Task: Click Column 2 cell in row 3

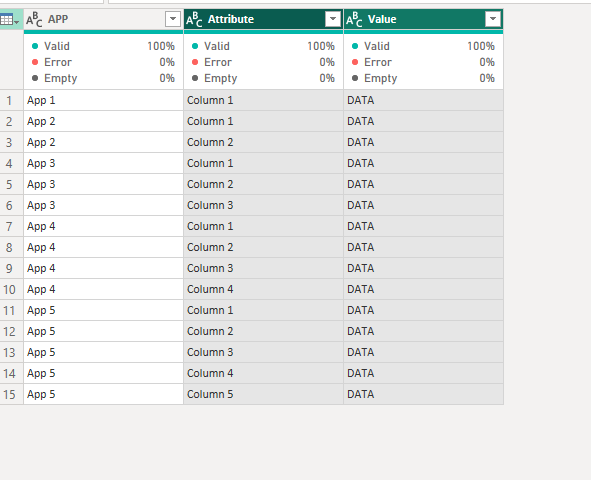Action: tap(263, 142)
